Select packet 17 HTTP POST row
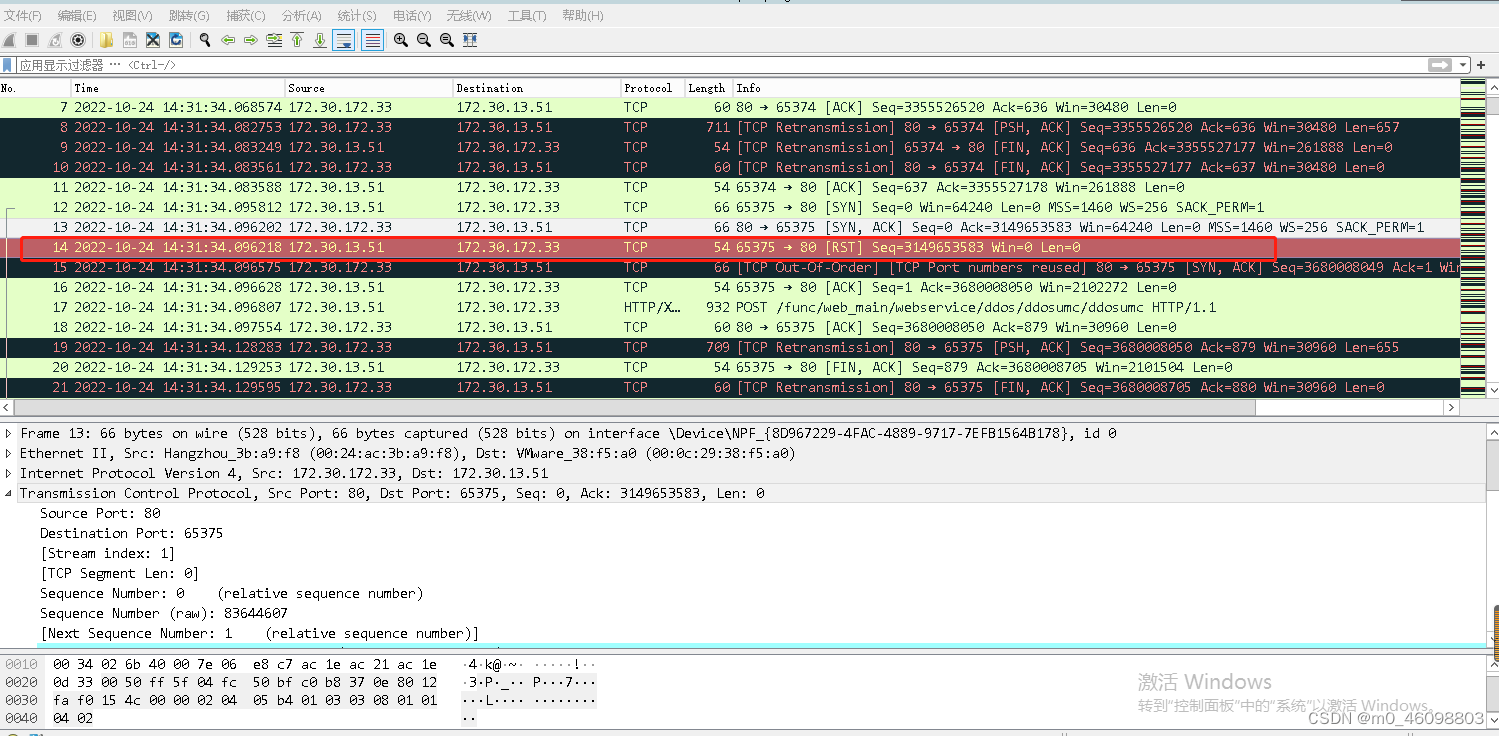Image resolution: width=1499 pixels, height=736 pixels. pyautogui.click(x=729, y=307)
